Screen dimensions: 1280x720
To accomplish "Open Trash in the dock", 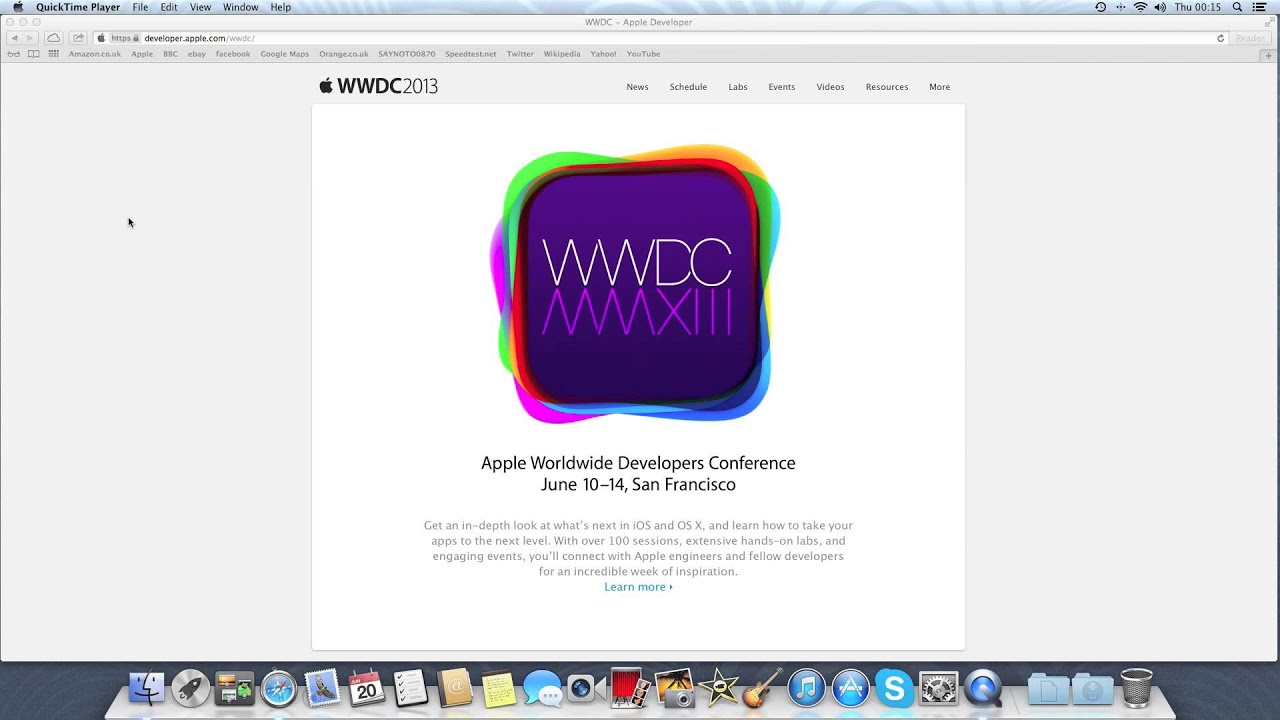I will coord(1136,688).
